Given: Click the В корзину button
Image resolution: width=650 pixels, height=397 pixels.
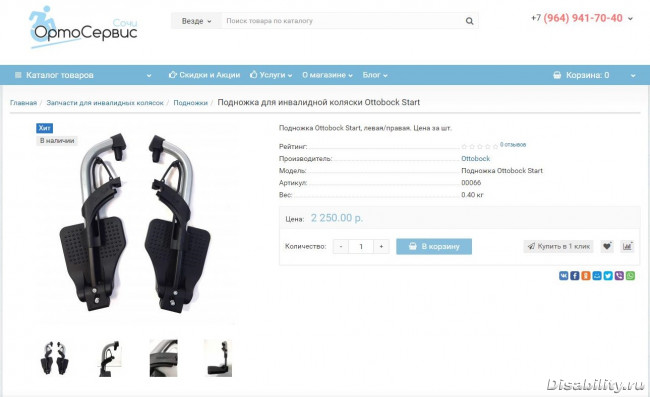Looking at the screenshot, I should (434, 246).
